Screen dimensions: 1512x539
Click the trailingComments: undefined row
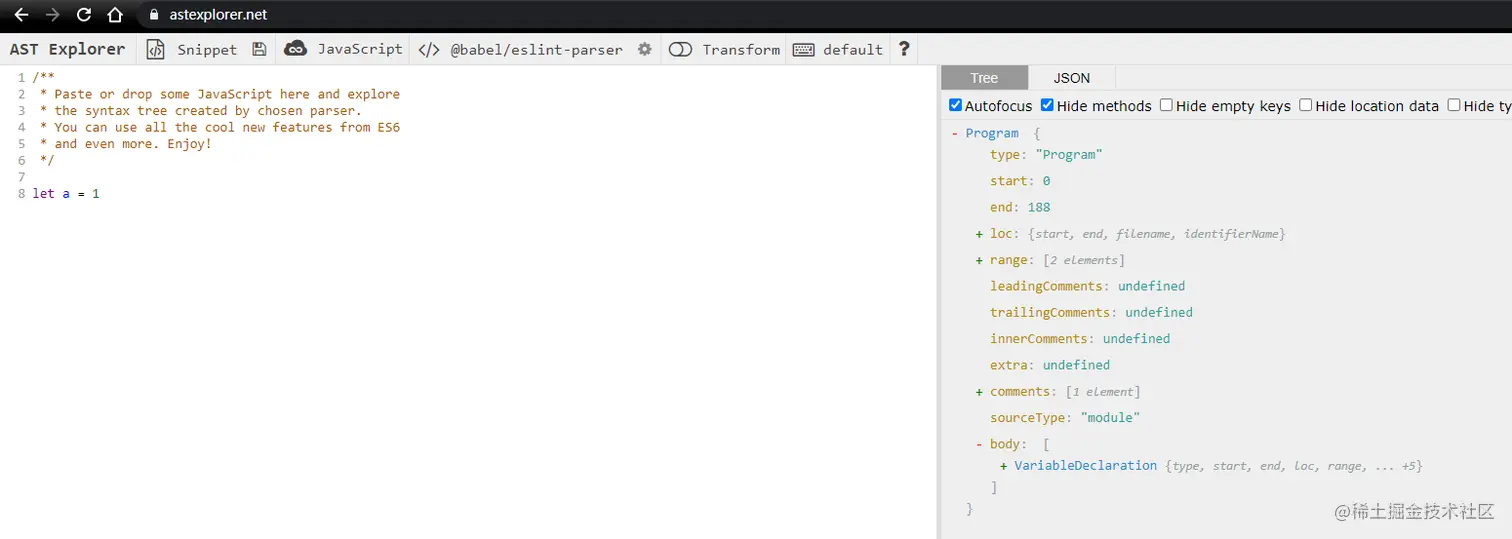[1091, 312]
